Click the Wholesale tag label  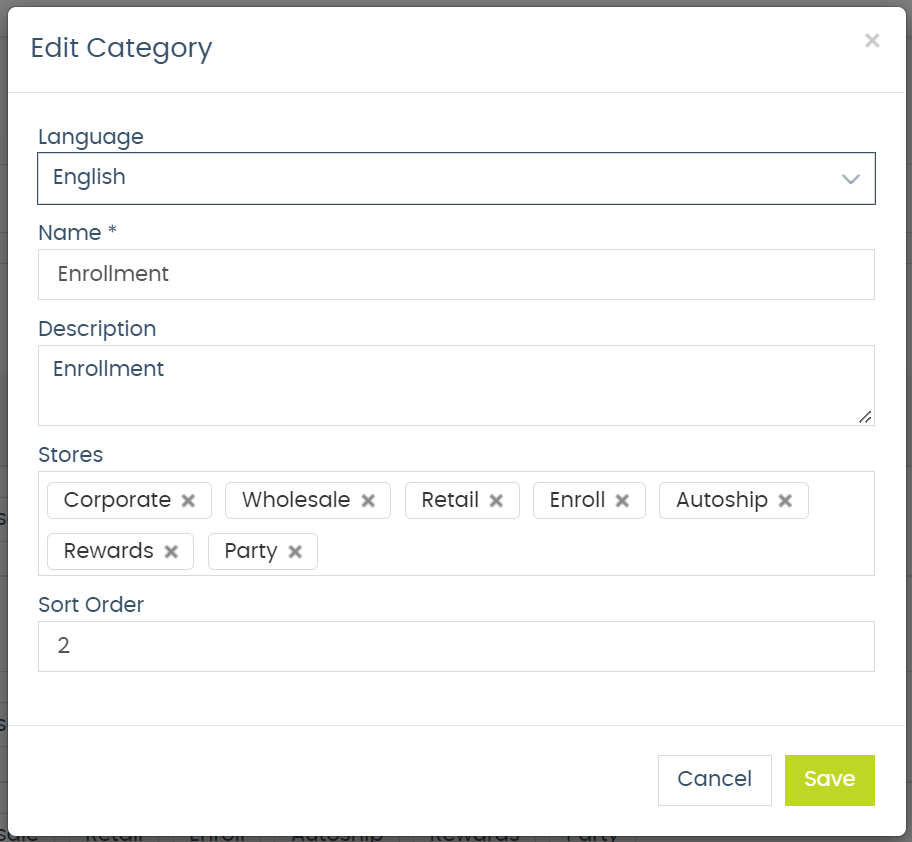pyautogui.click(x=296, y=500)
